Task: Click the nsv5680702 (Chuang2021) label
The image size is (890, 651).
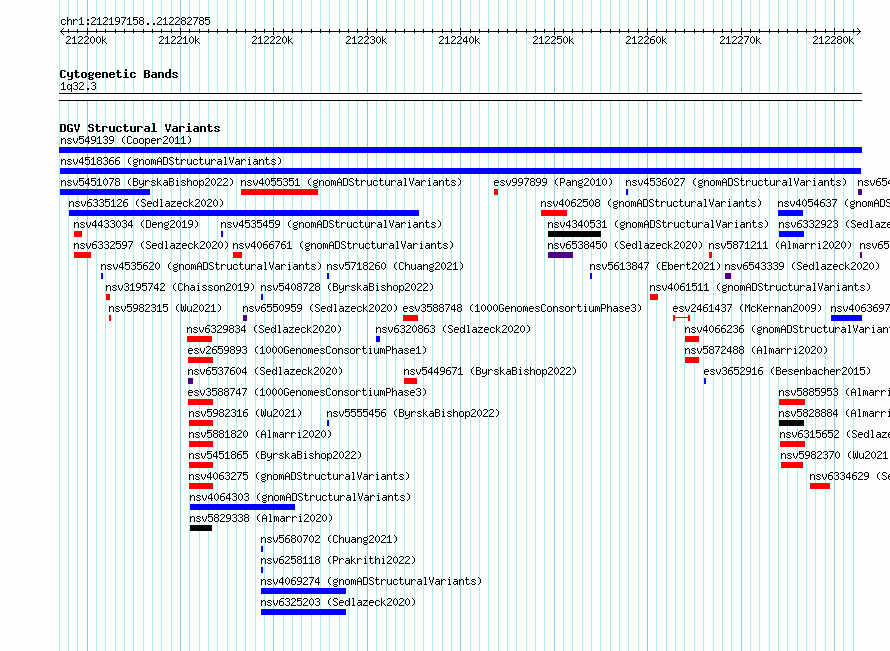Action: pos(329,539)
